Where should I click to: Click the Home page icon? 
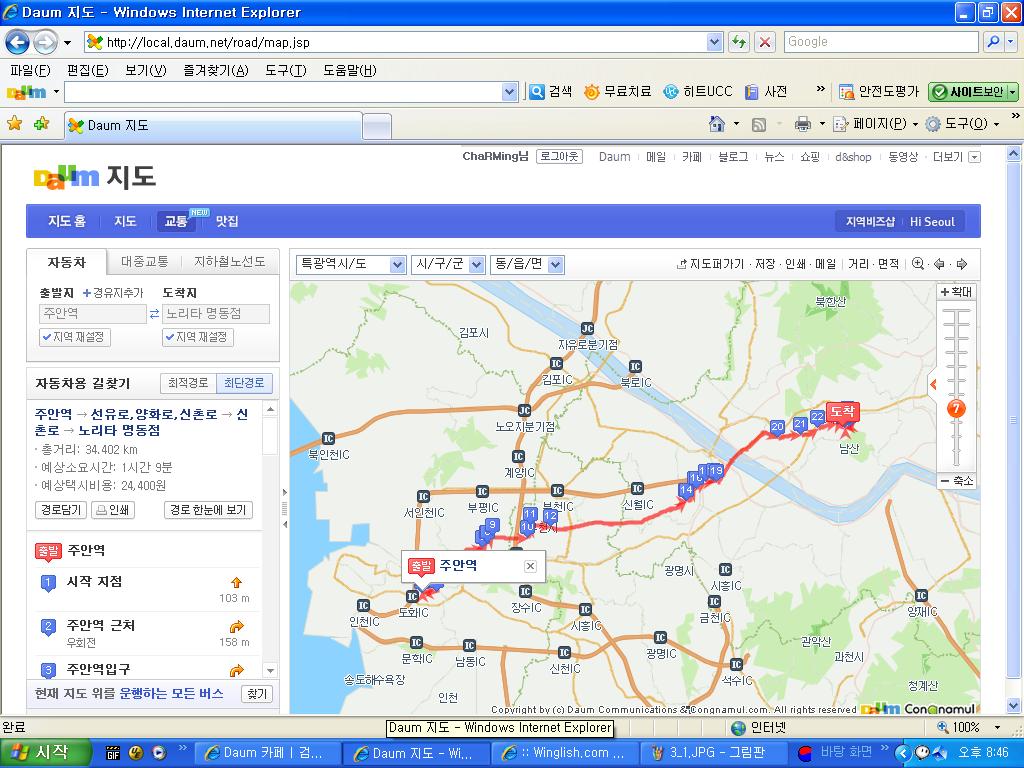tap(717, 123)
